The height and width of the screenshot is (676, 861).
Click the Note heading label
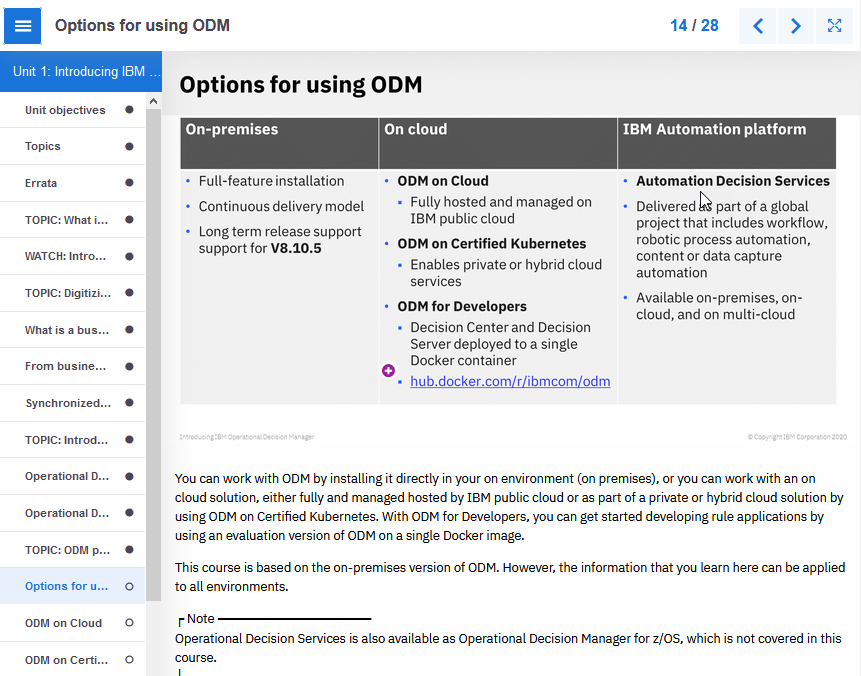coord(200,619)
